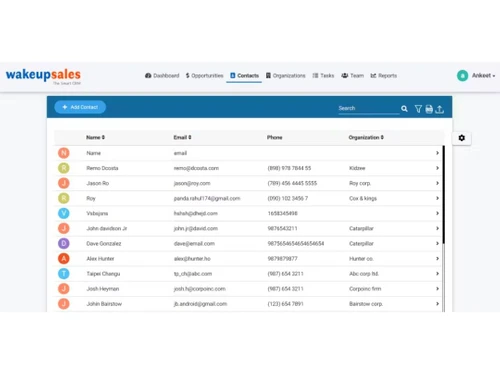
Task: Click email jb.android@gmail.com
Action: pyautogui.click(x=200, y=304)
